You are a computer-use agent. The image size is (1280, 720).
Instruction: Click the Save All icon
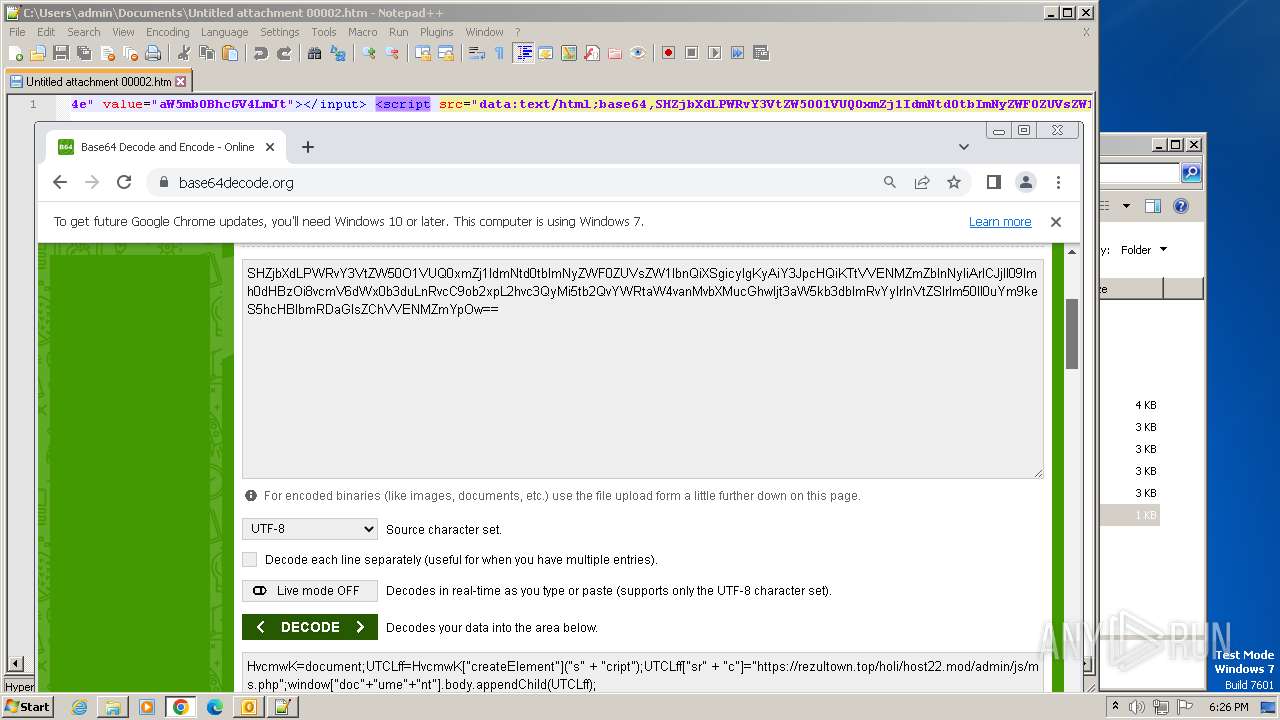tap(84, 53)
